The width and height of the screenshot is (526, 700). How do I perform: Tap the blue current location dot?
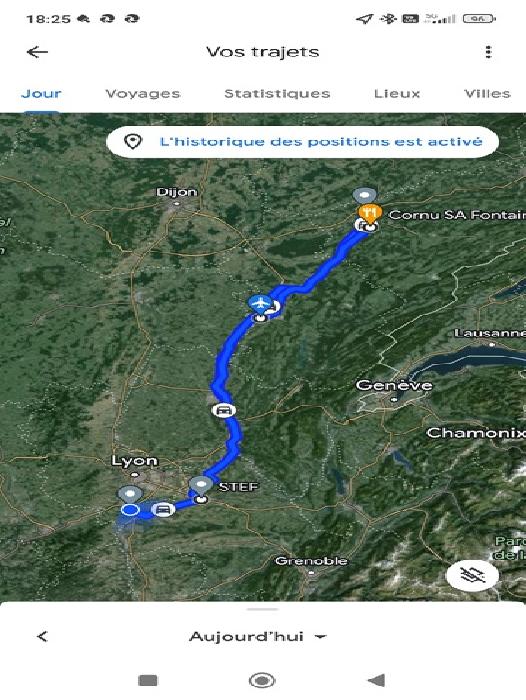130,510
